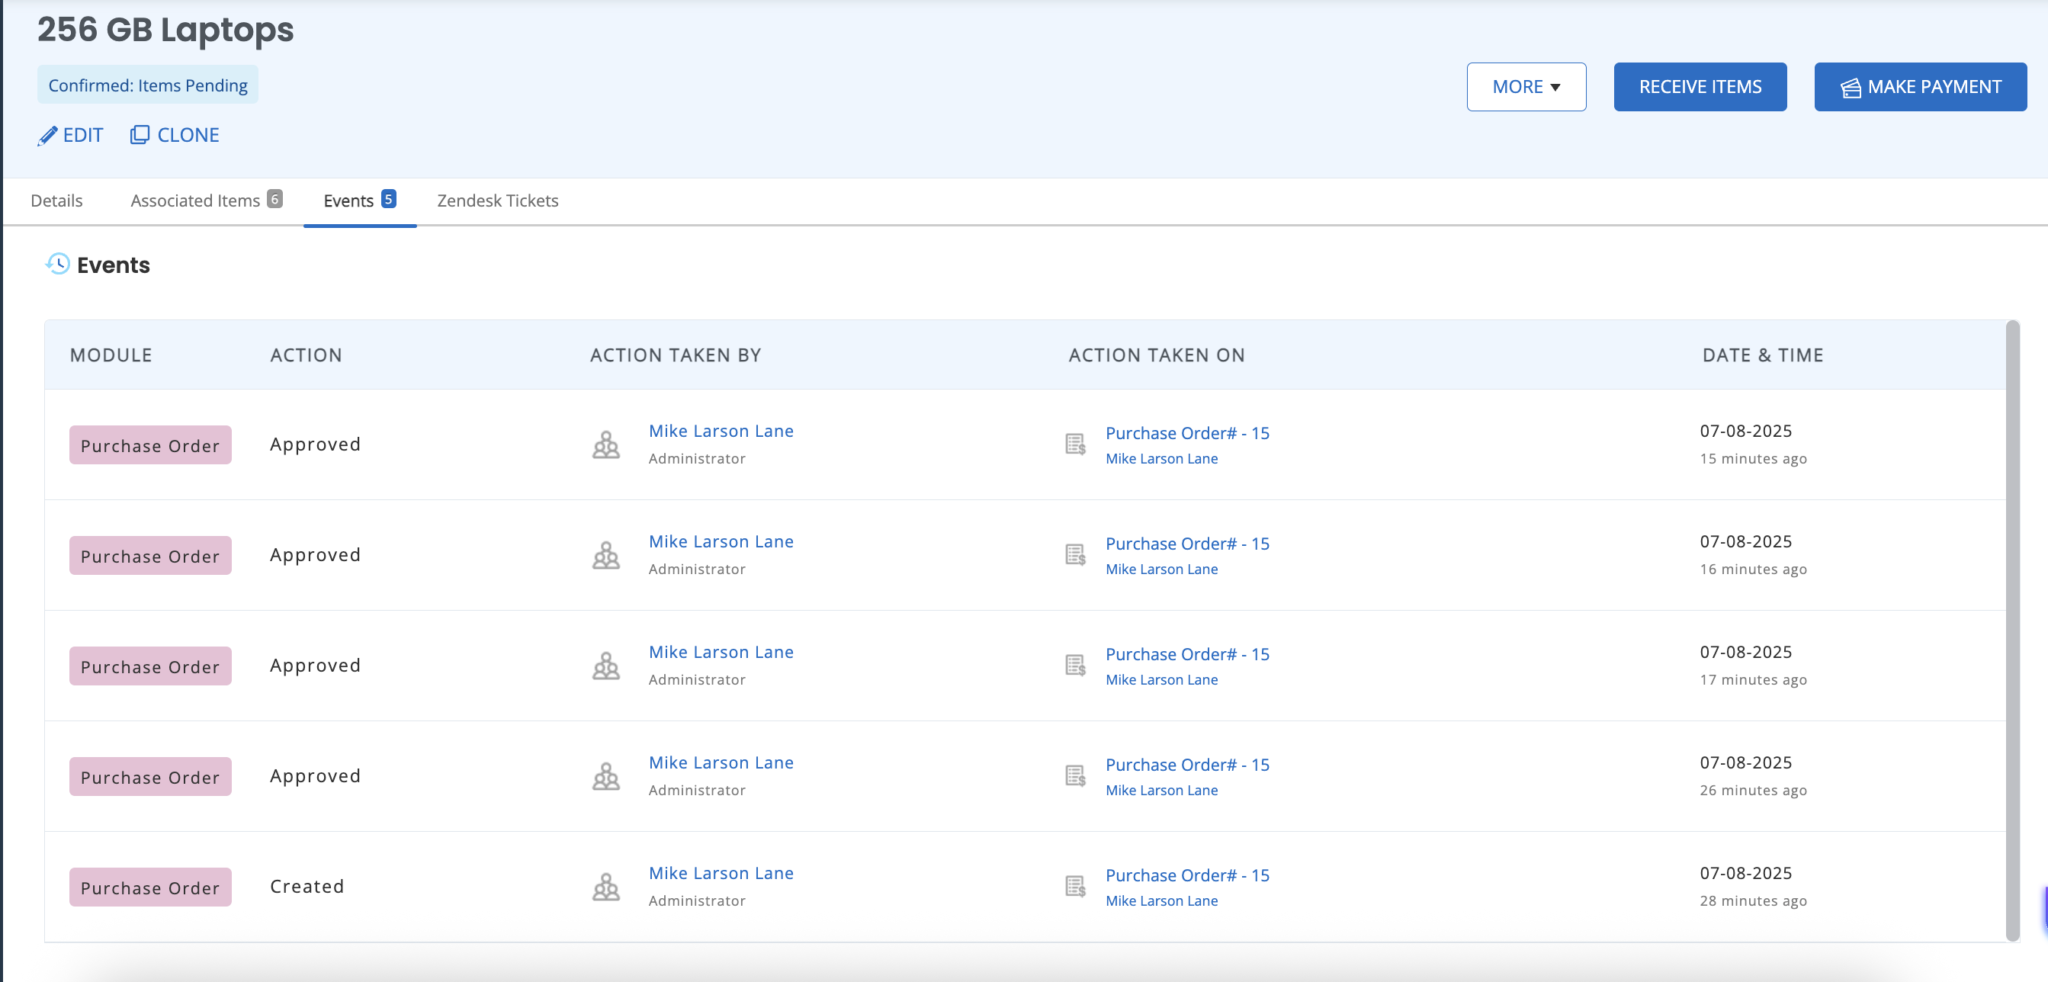Select the Clone duplicate icon
Screen dimensions: 2048x982
pos(140,134)
